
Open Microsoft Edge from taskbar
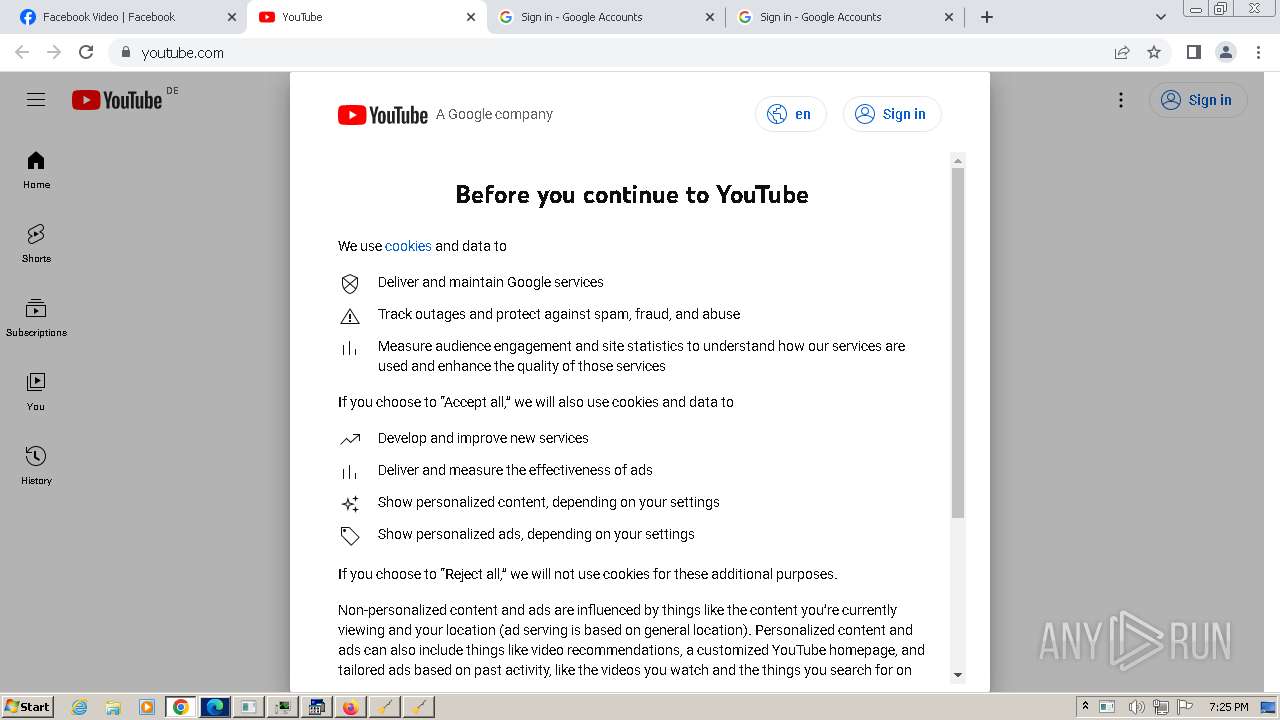click(x=214, y=707)
